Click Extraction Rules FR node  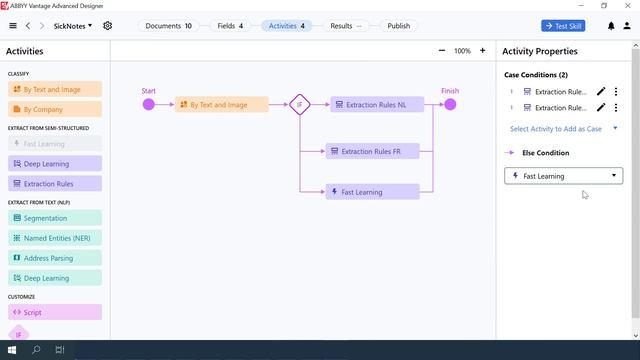pyautogui.click(x=372, y=151)
